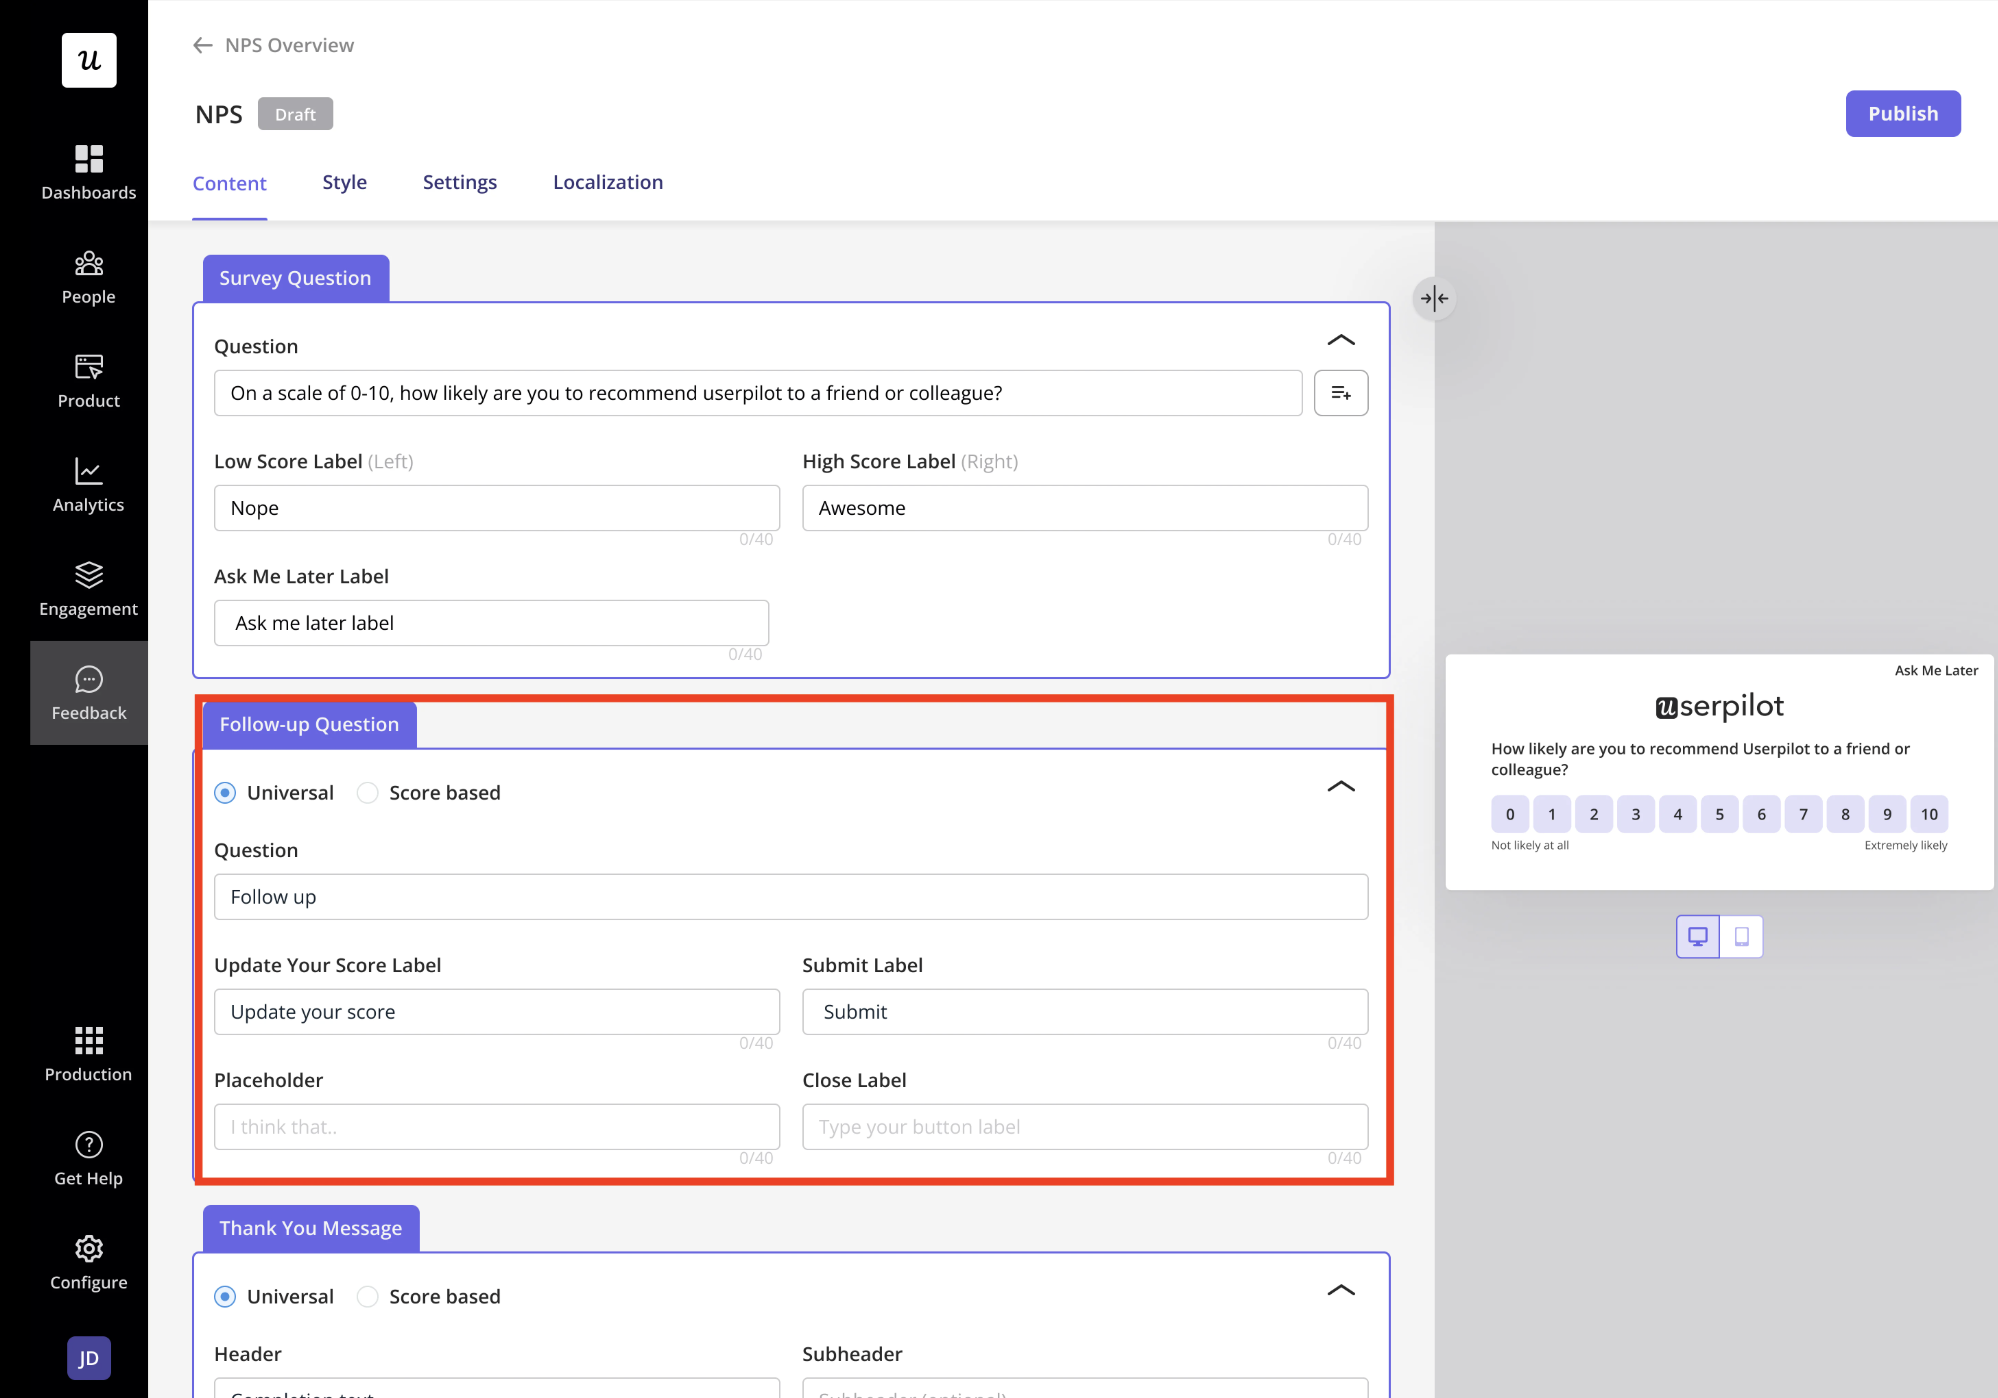Select Score based in Follow-up Question
The width and height of the screenshot is (1998, 1398).
click(x=368, y=793)
